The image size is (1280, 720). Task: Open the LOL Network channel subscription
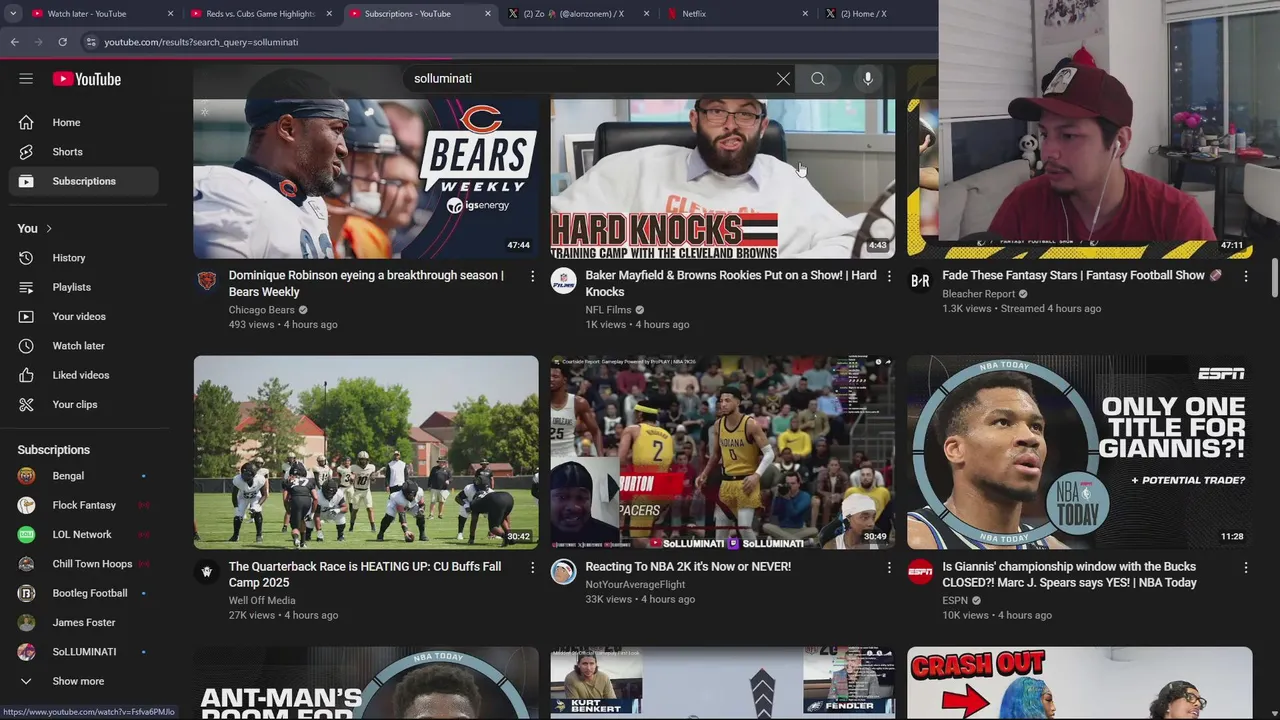84,535
